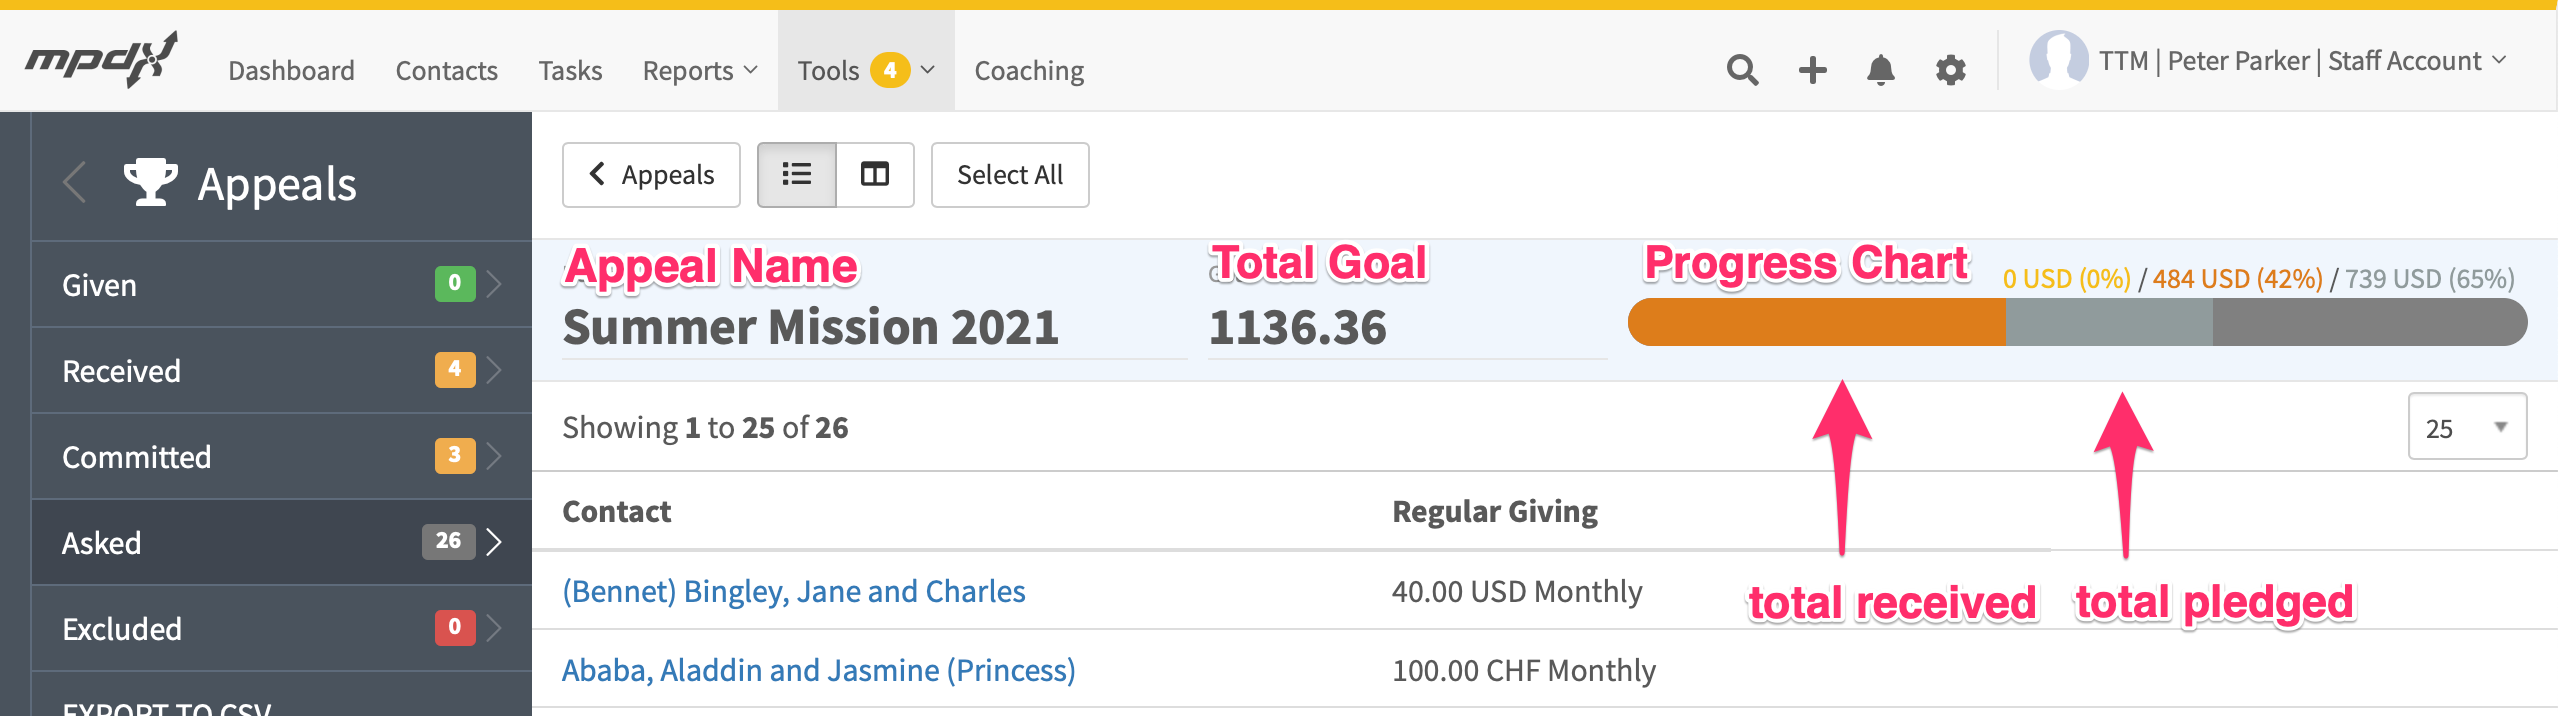Open notifications bell icon
The width and height of the screenshot is (2558, 716).
[1881, 70]
